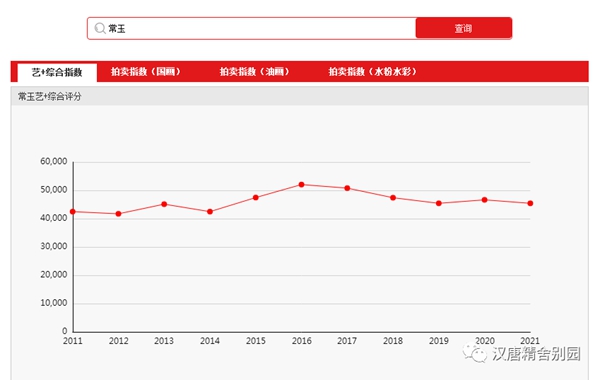Switch to 拍卖指数（国画）tab
Image resolution: width=600 pixels, height=380 pixels.
(146, 72)
